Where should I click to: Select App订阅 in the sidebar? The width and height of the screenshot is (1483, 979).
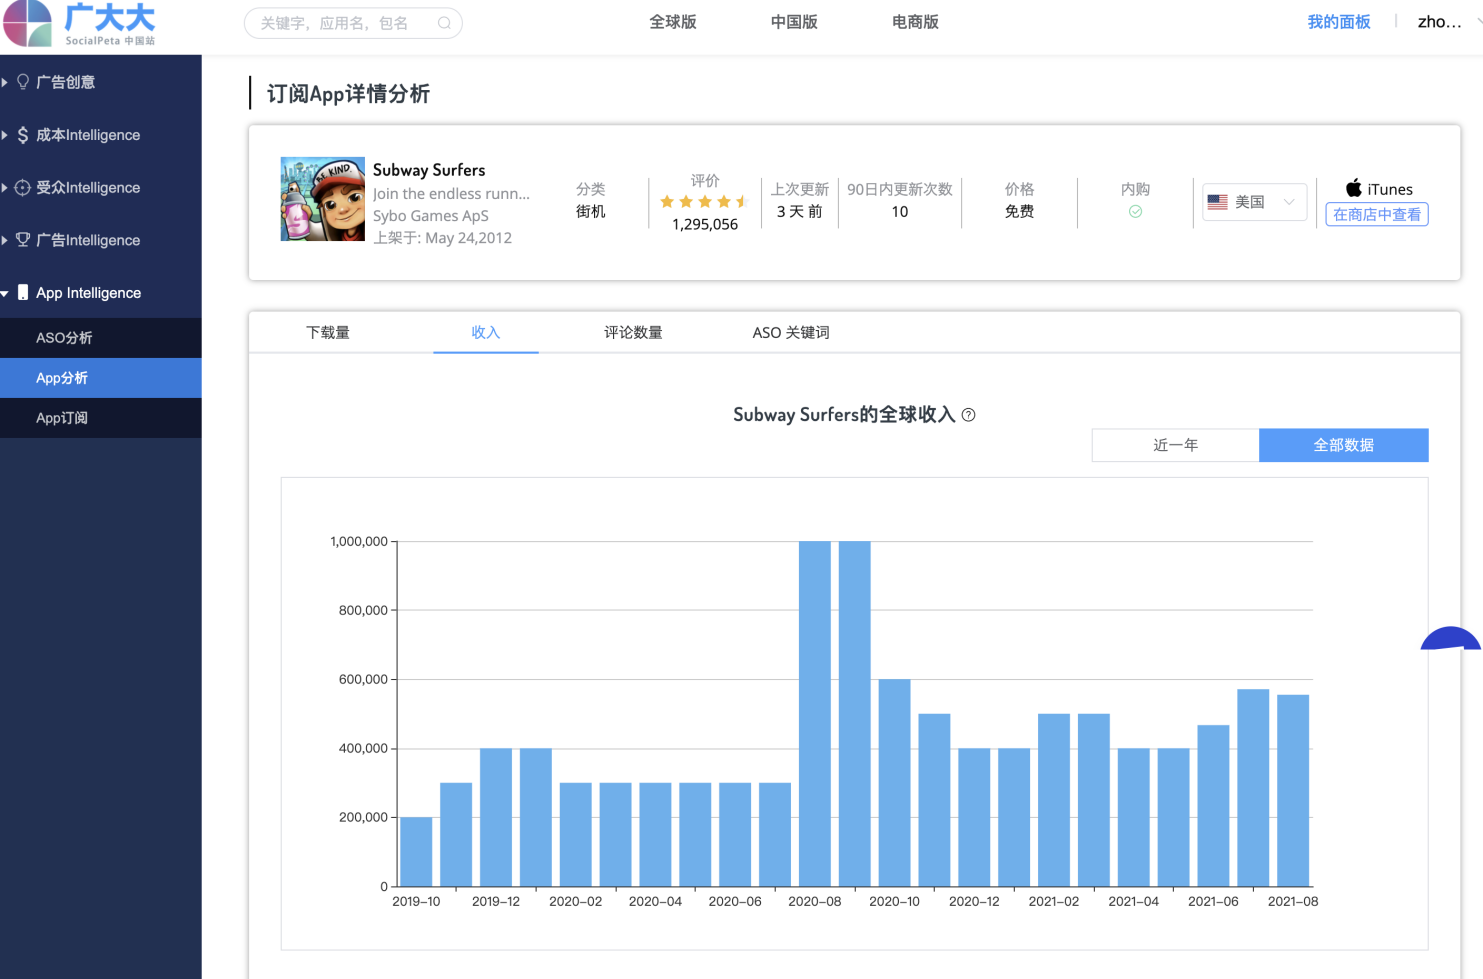100,418
